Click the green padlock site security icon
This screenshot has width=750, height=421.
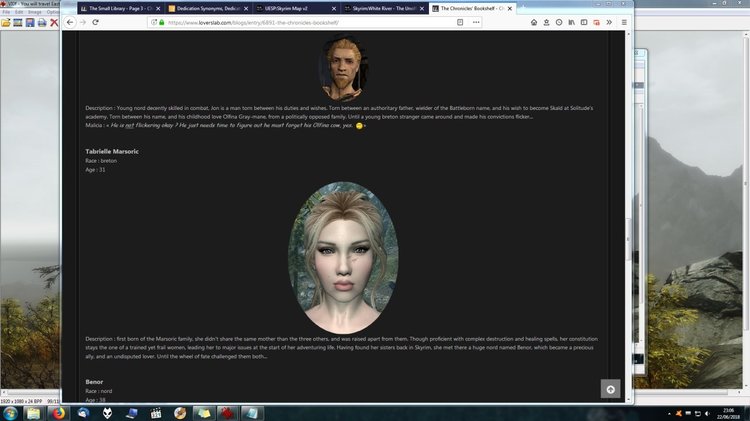pos(162,22)
